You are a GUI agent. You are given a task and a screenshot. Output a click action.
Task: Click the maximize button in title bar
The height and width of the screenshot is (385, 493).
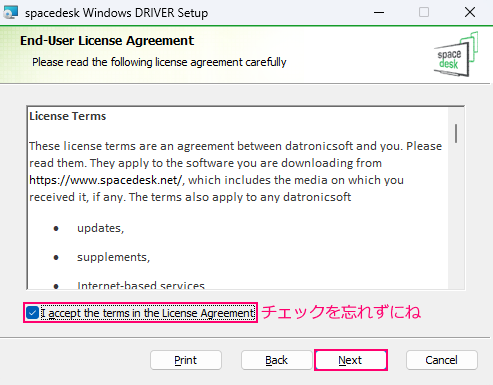coord(424,13)
